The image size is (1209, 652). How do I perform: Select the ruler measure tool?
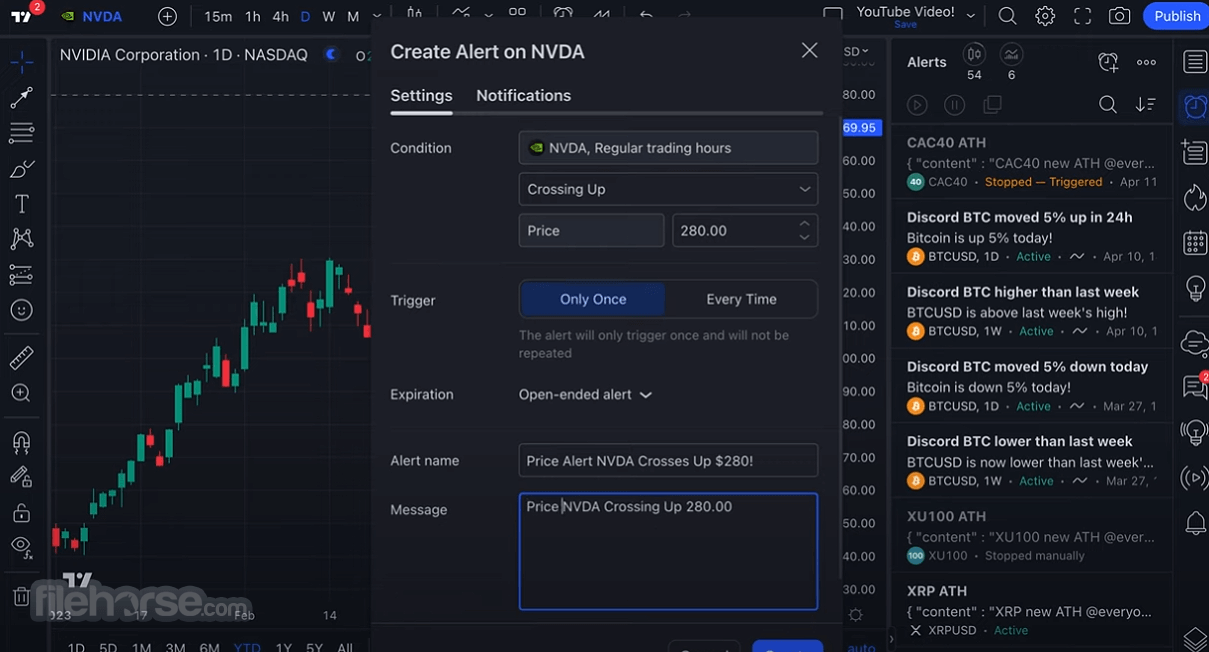[21, 357]
